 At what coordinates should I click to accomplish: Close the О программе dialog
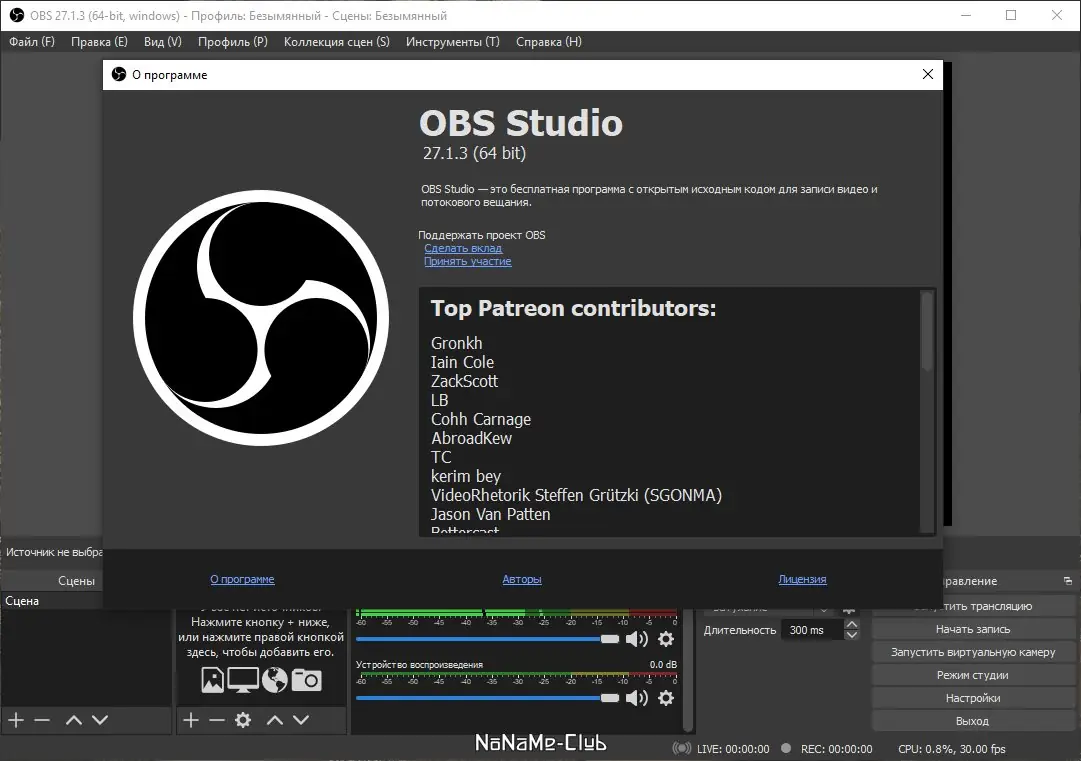pyautogui.click(x=928, y=74)
